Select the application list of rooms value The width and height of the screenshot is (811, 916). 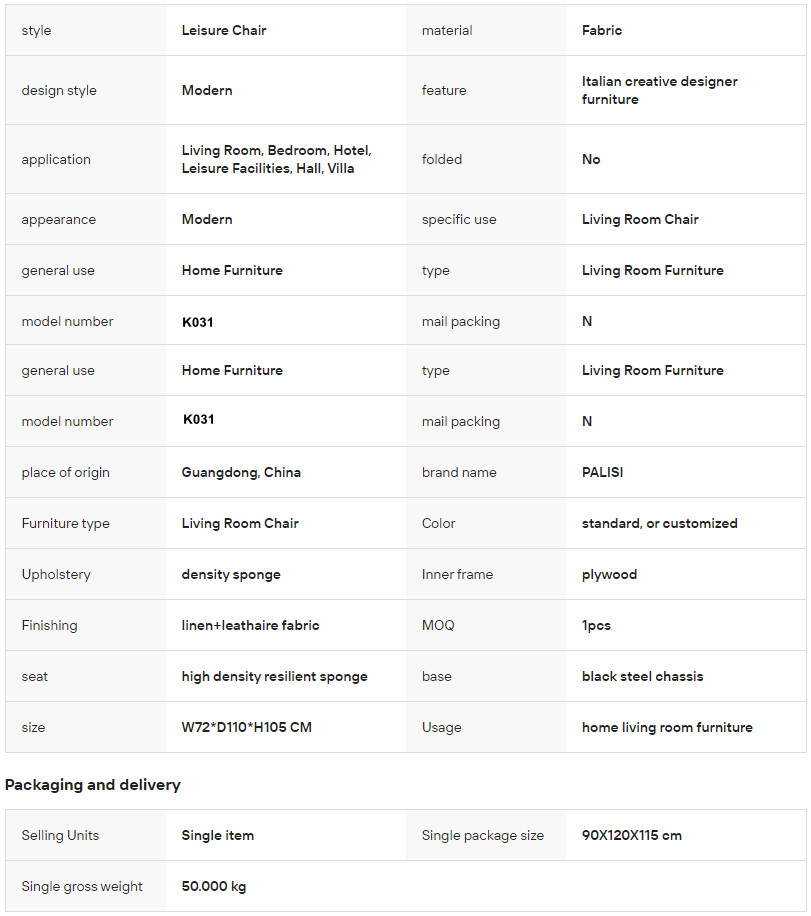tap(276, 159)
